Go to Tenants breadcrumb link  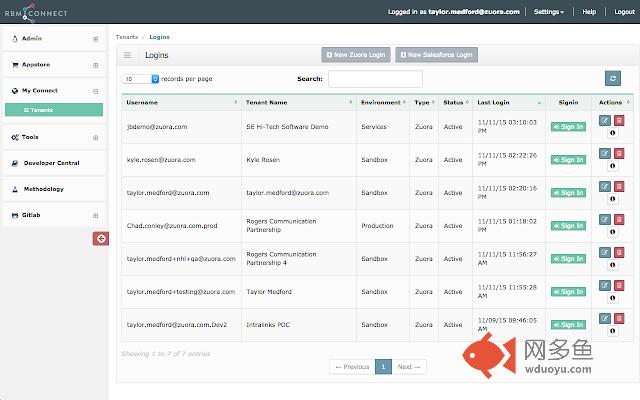coord(127,37)
